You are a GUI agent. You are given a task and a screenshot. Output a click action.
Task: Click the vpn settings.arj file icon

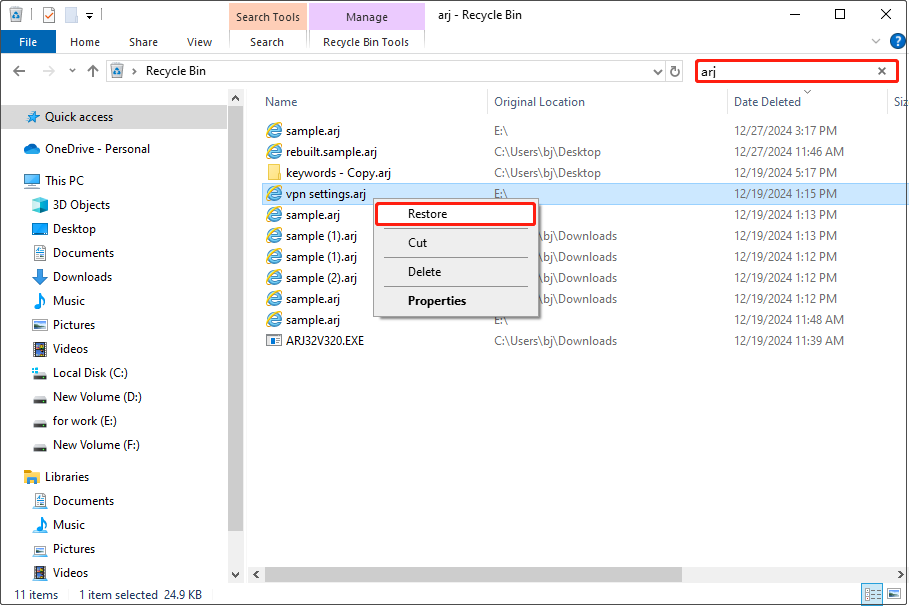274,194
